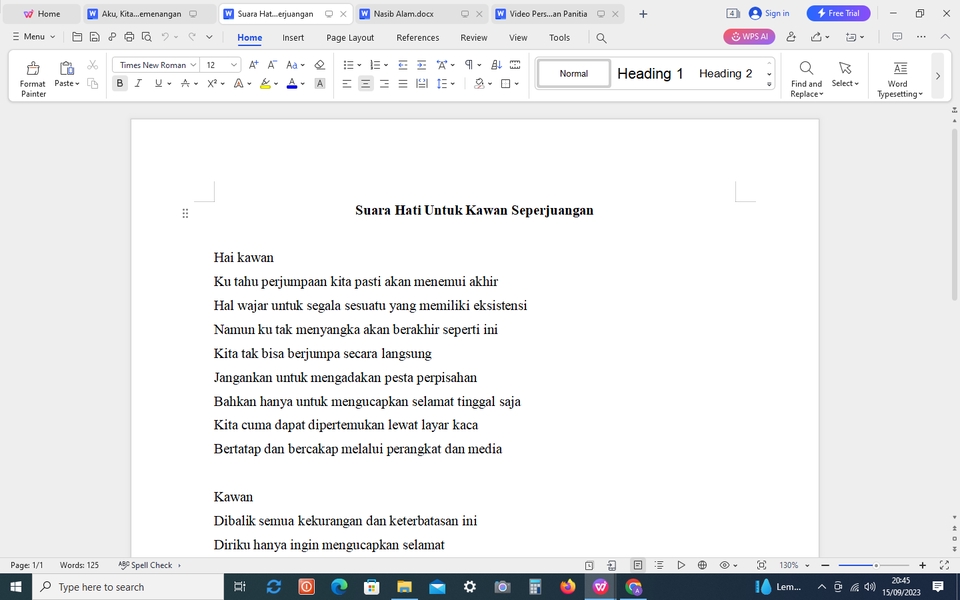960x600 pixels.
Task: Toggle Bold formatting
Action: 120,83
